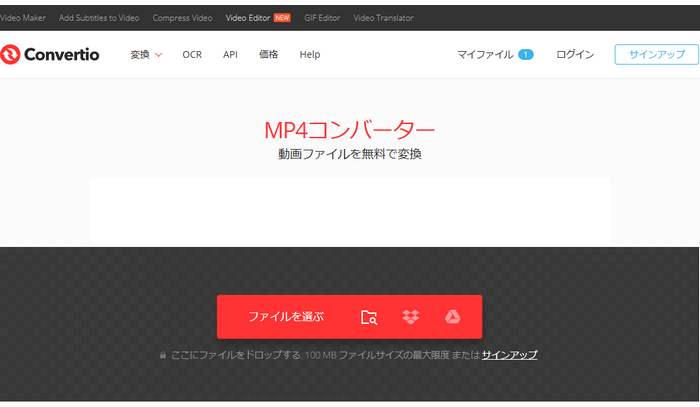The width and height of the screenshot is (700, 407).
Task: Open the OCR menu item
Action: (x=192, y=55)
